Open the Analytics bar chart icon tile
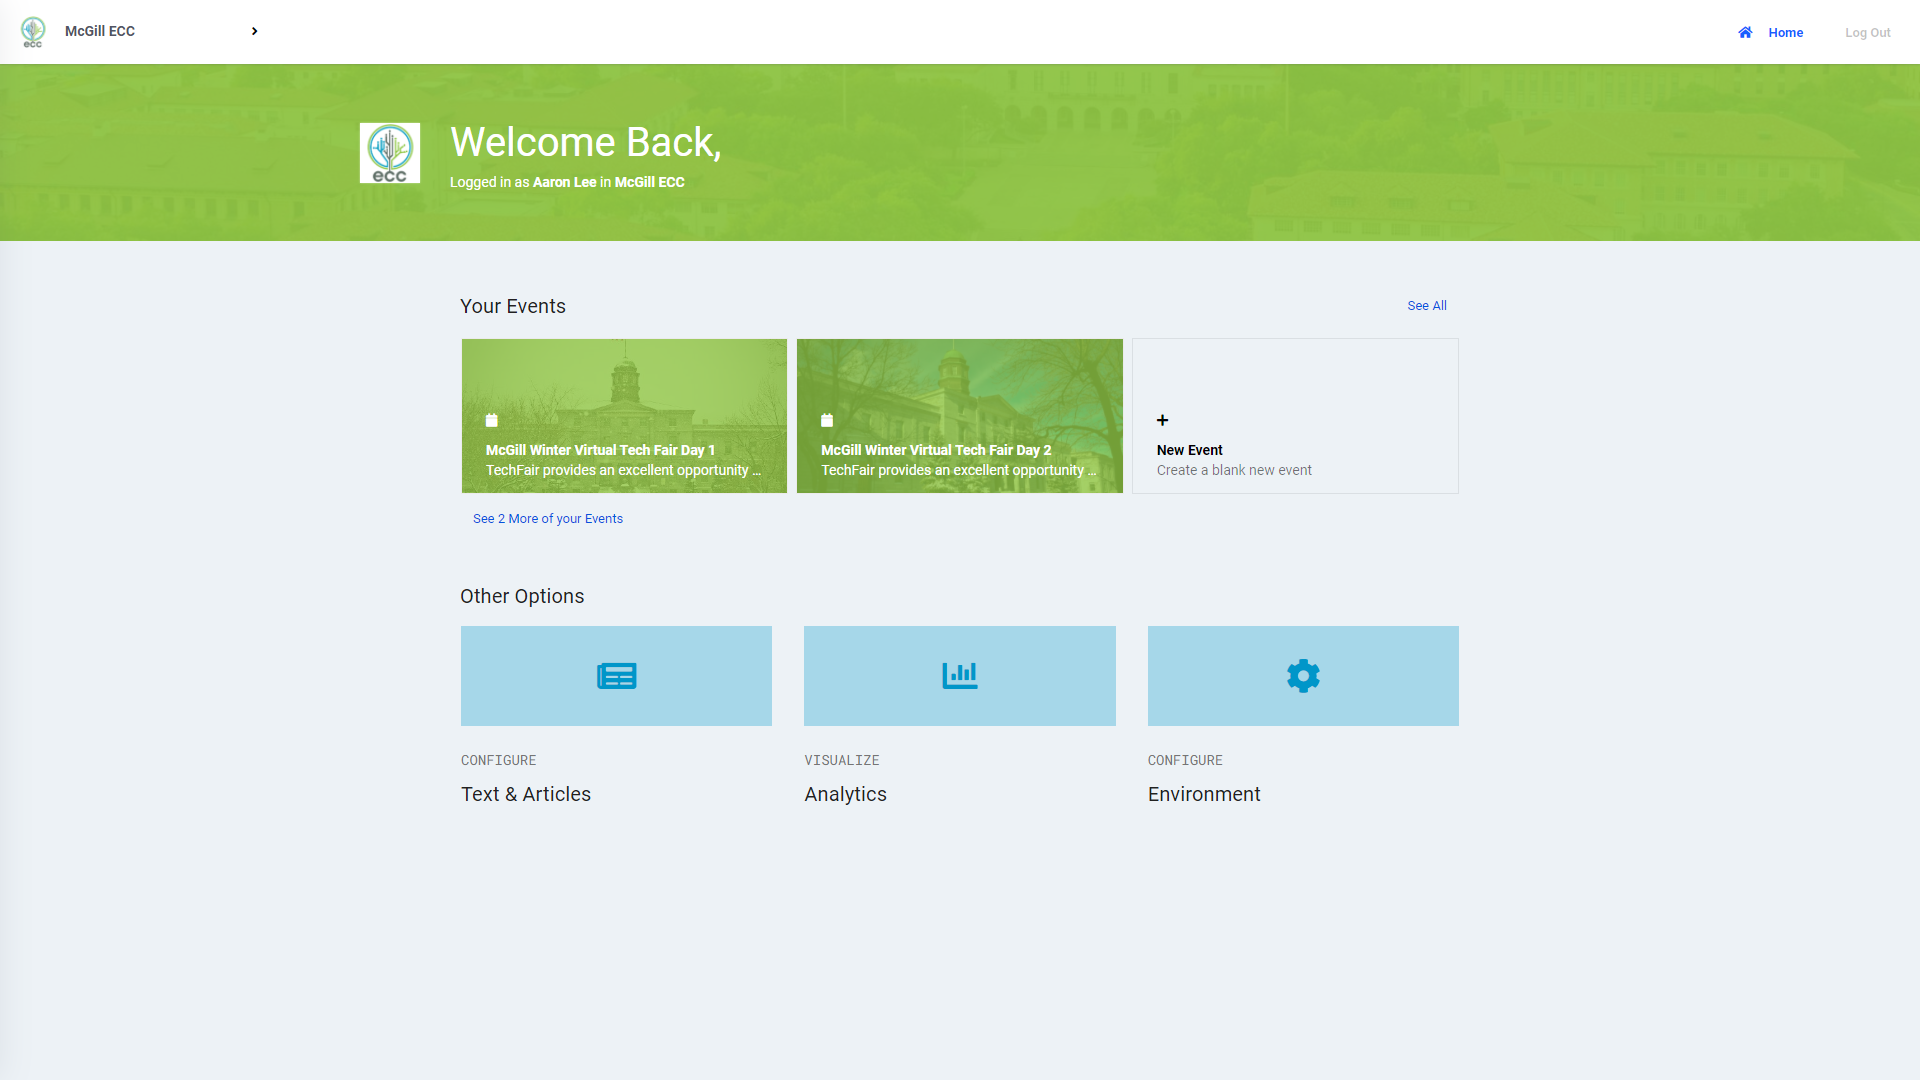Image resolution: width=1920 pixels, height=1080 pixels. click(960, 676)
